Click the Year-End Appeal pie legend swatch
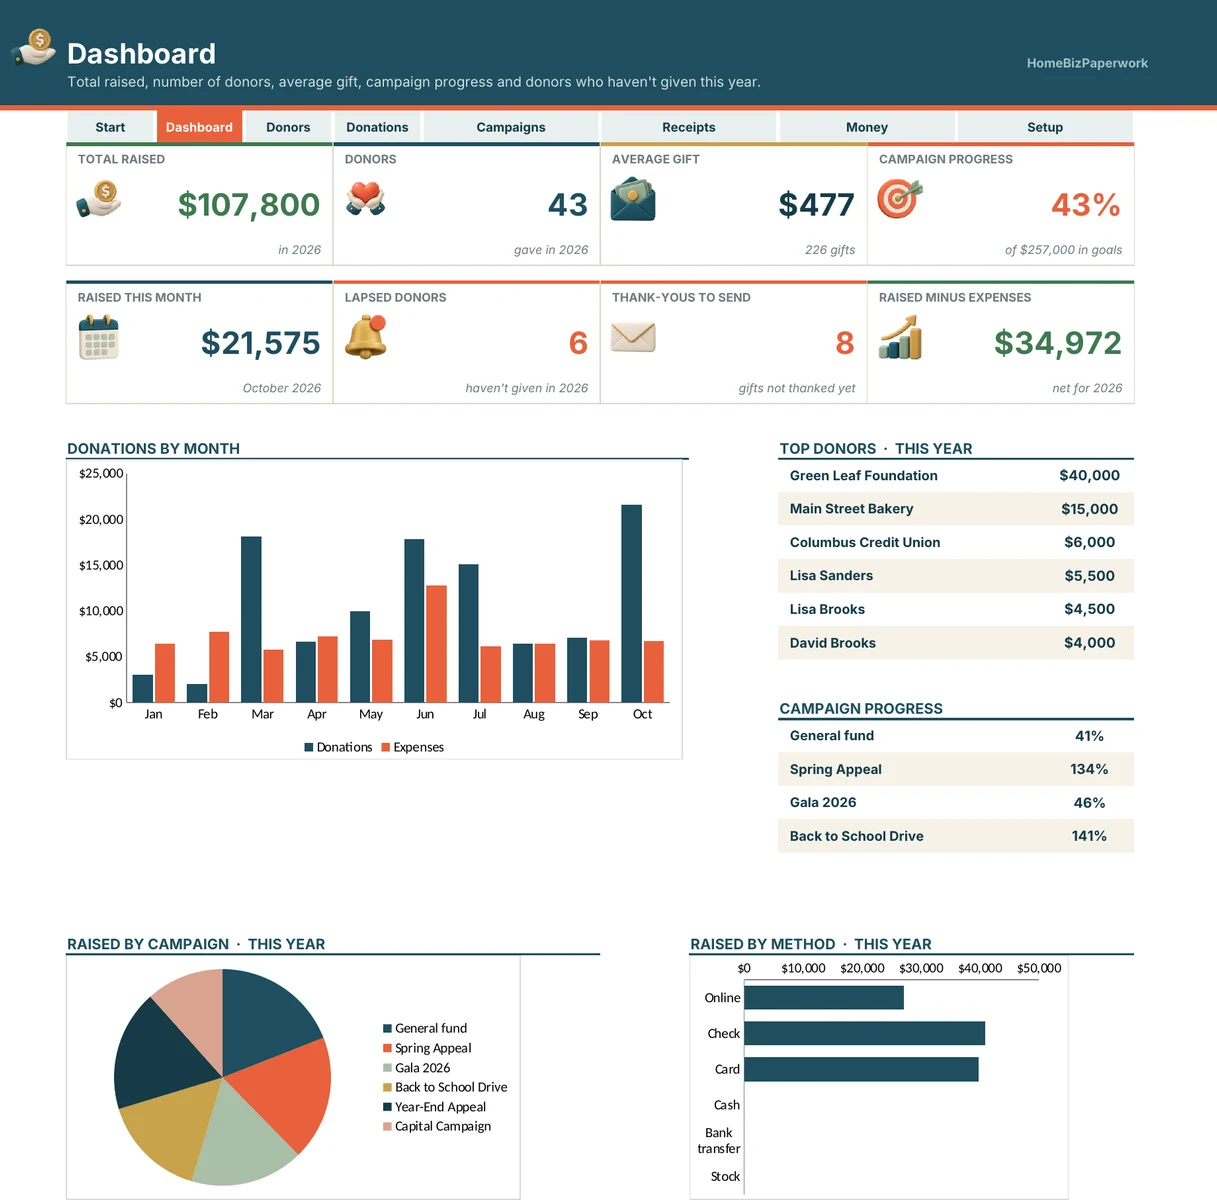The width and height of the screenshot is (1217, 1200). [387, 1107]
